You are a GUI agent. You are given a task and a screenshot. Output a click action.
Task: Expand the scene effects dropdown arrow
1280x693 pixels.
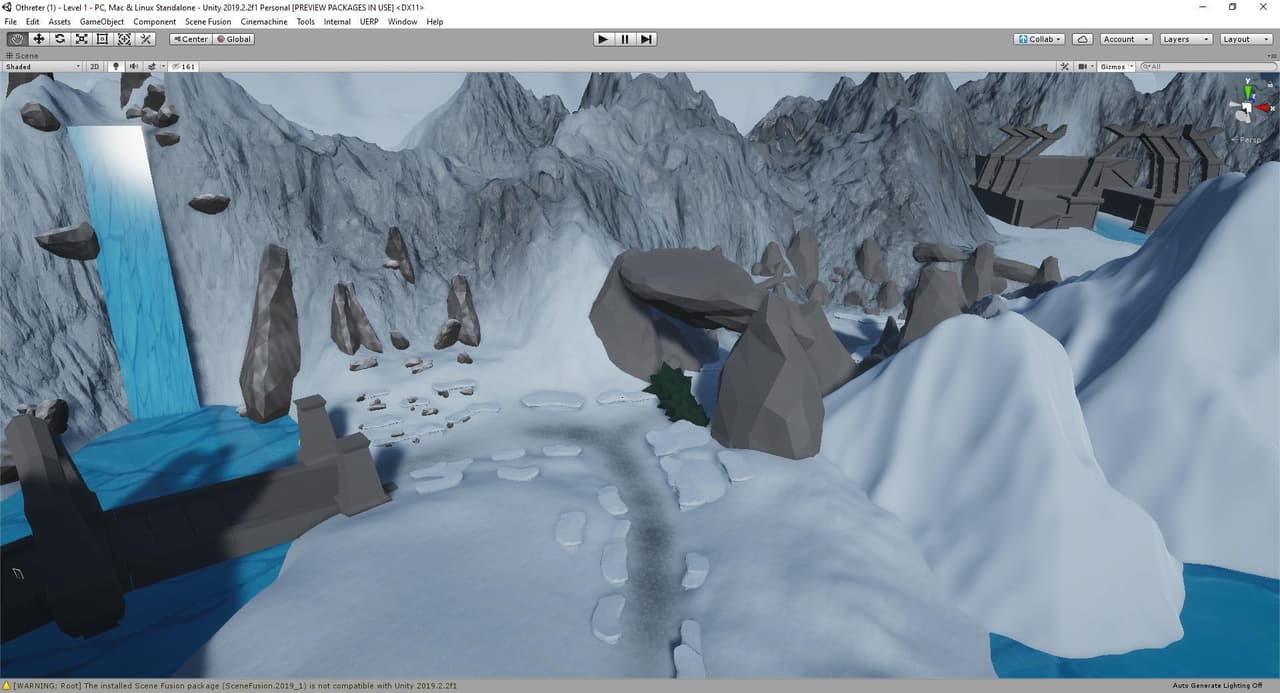pos(164,67)
